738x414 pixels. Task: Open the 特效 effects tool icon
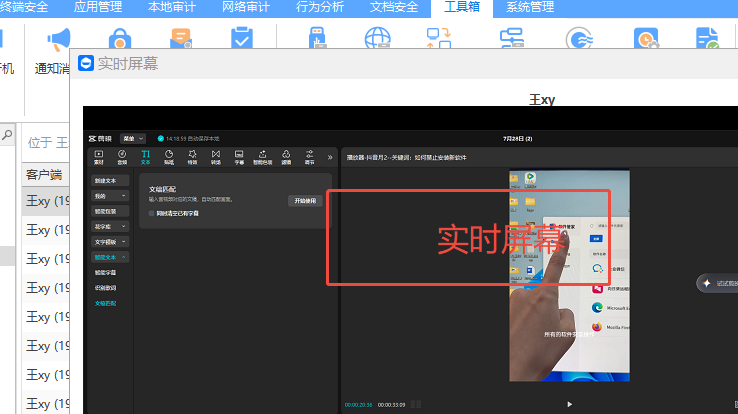[x=192, y=157]
